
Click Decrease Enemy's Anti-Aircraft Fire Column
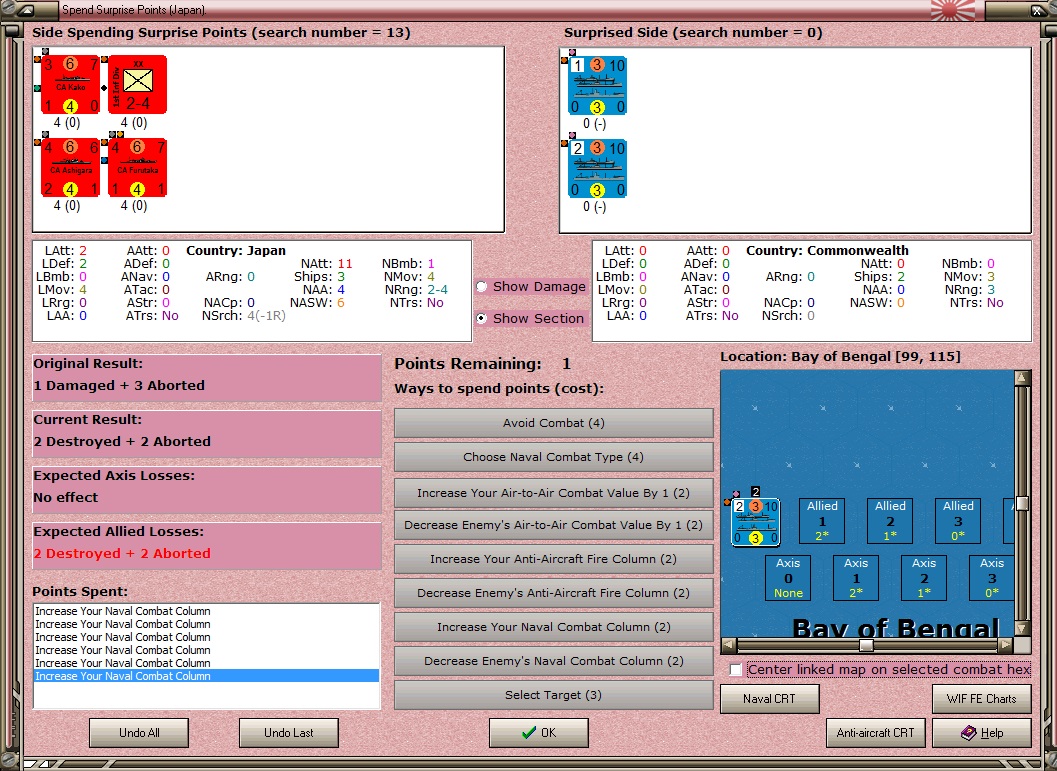pyautogui.click(x=553, y=593)
